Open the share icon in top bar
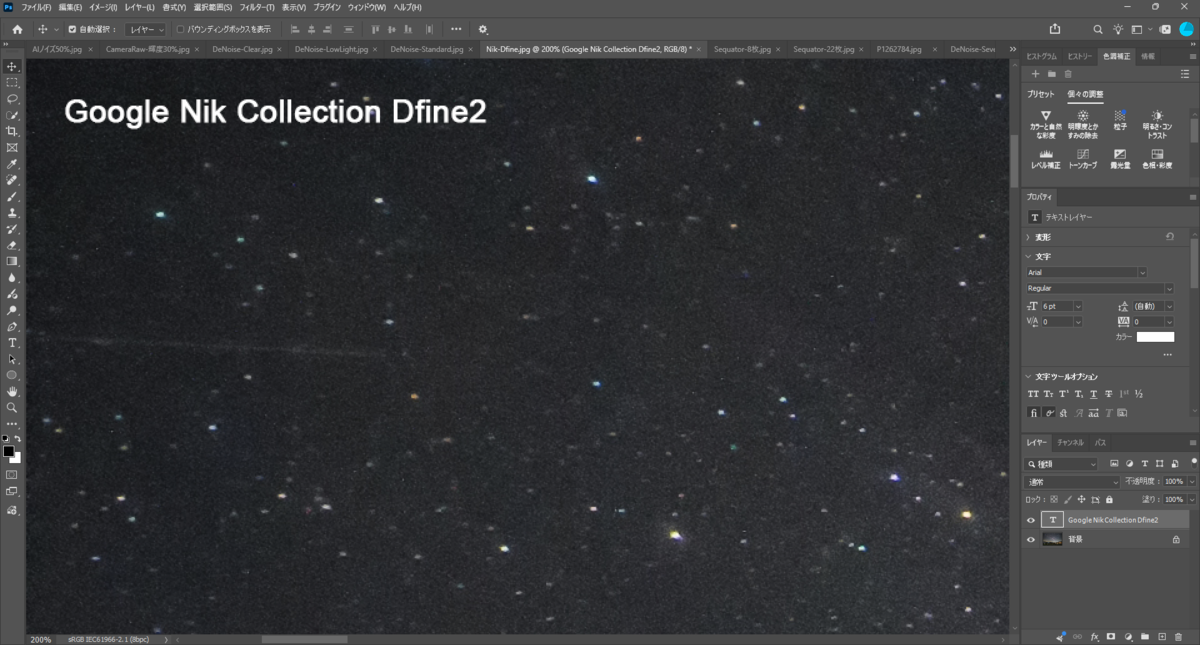 coord(1055,30)
